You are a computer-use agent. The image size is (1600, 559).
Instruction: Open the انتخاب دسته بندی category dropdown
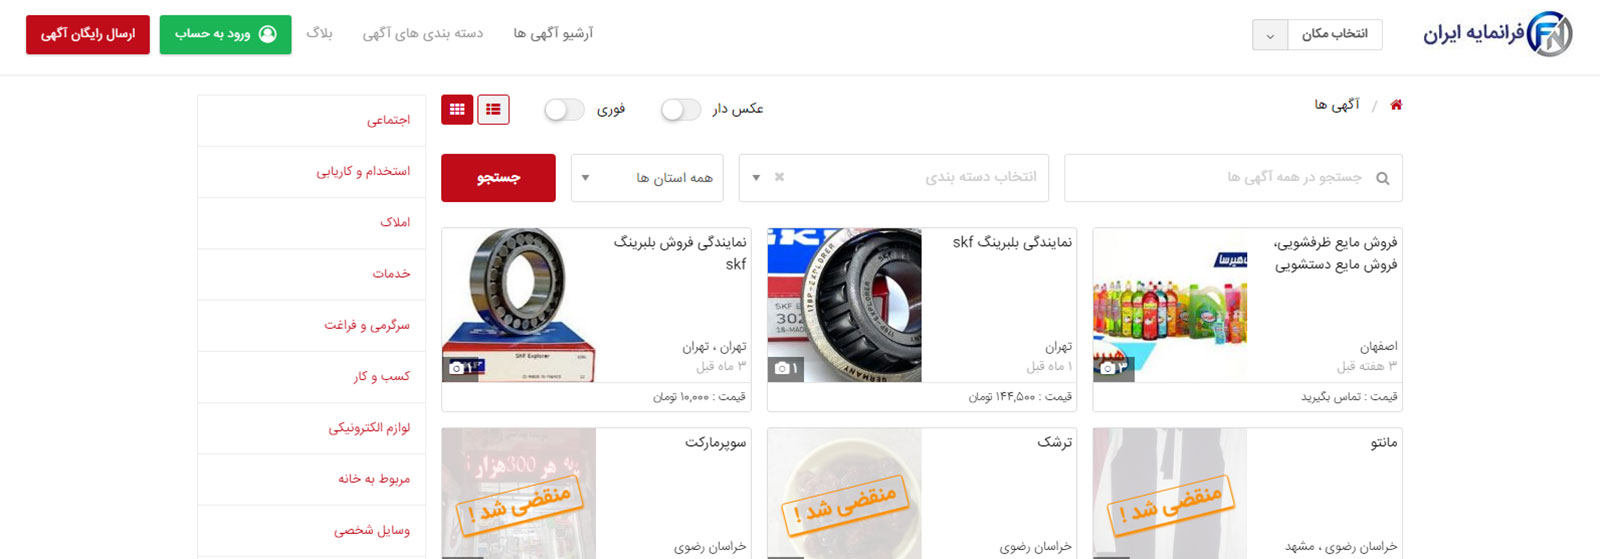894,178
